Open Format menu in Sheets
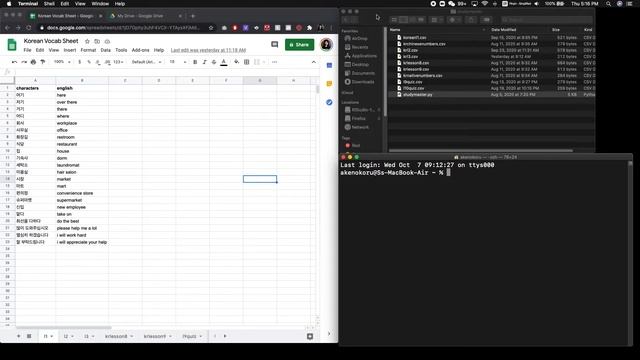 coord(88,50)
